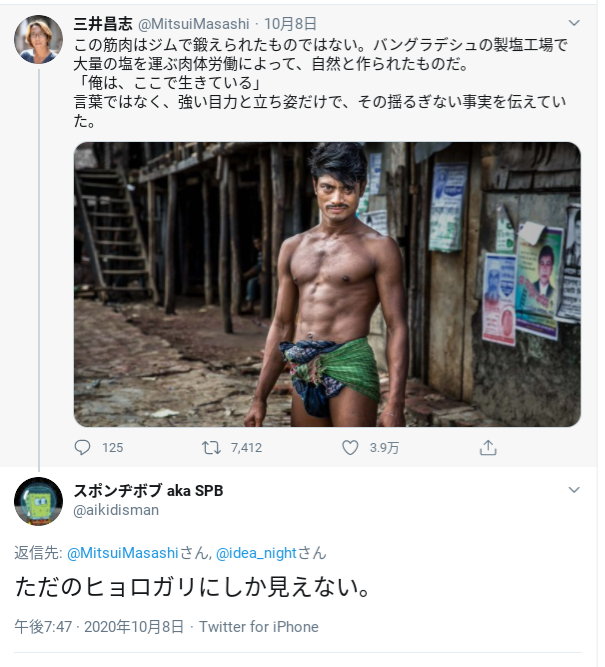
Task: Click the @aikidisman handle
Action: coord(116,510)
